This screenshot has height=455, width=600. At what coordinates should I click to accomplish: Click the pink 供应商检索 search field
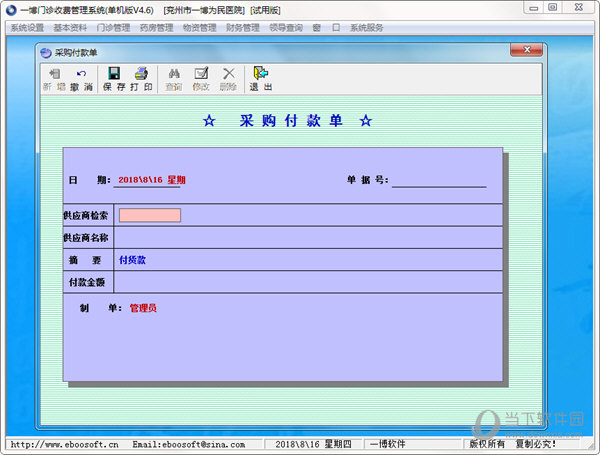coord(149,215)
